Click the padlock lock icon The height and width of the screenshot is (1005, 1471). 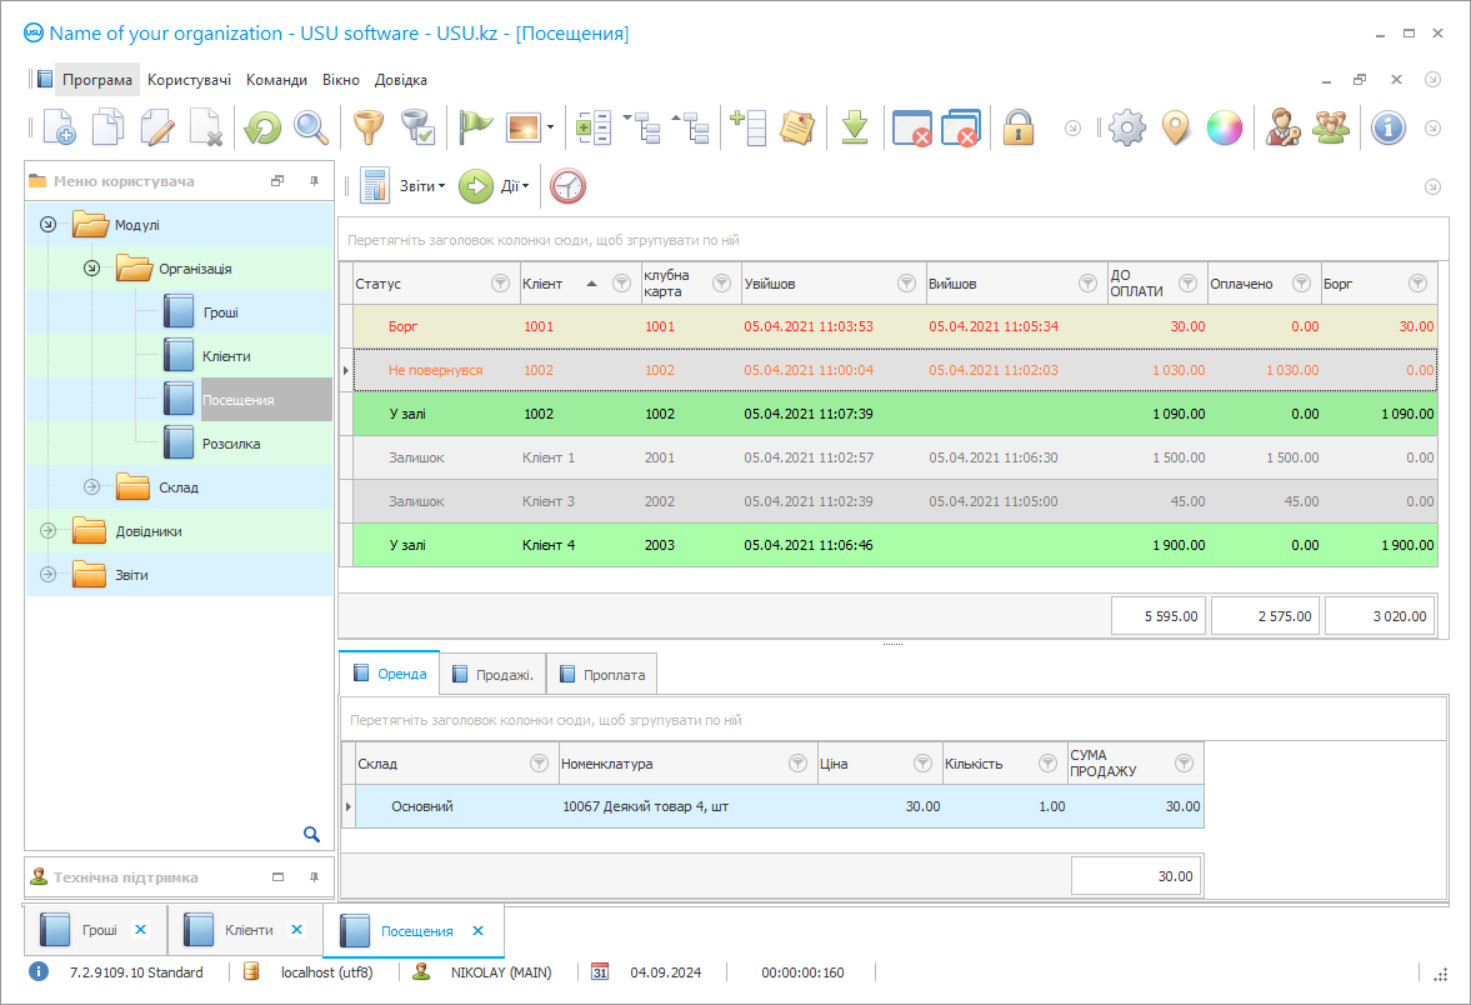(x=1018, y=128)
